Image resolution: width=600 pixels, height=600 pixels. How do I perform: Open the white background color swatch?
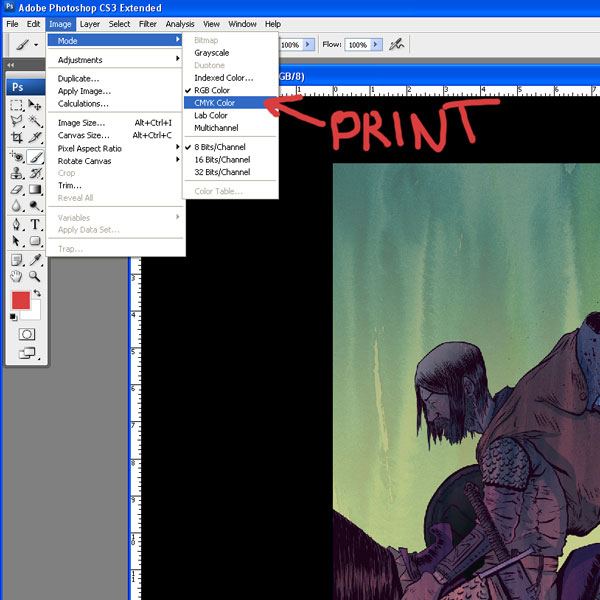coord(34,313)
